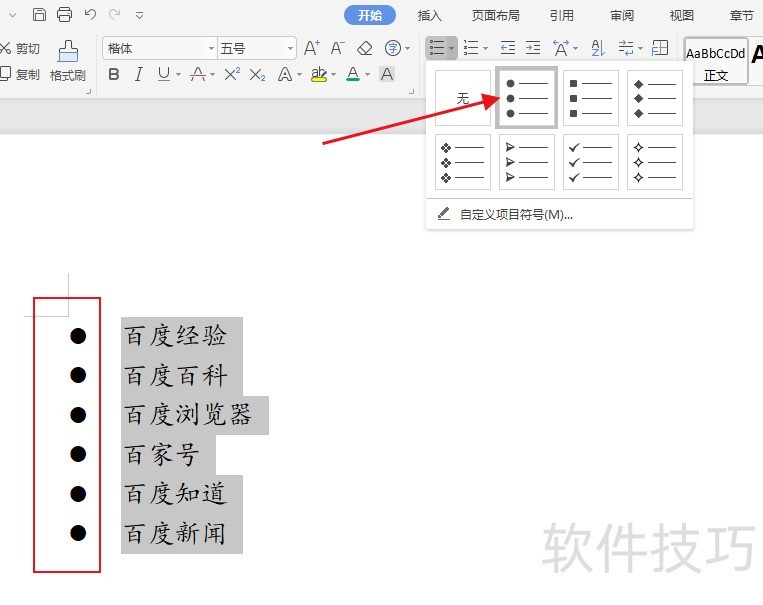Open the 视图 ribbon tab
This screenshot has height=605, width=763.
point(681,16)
